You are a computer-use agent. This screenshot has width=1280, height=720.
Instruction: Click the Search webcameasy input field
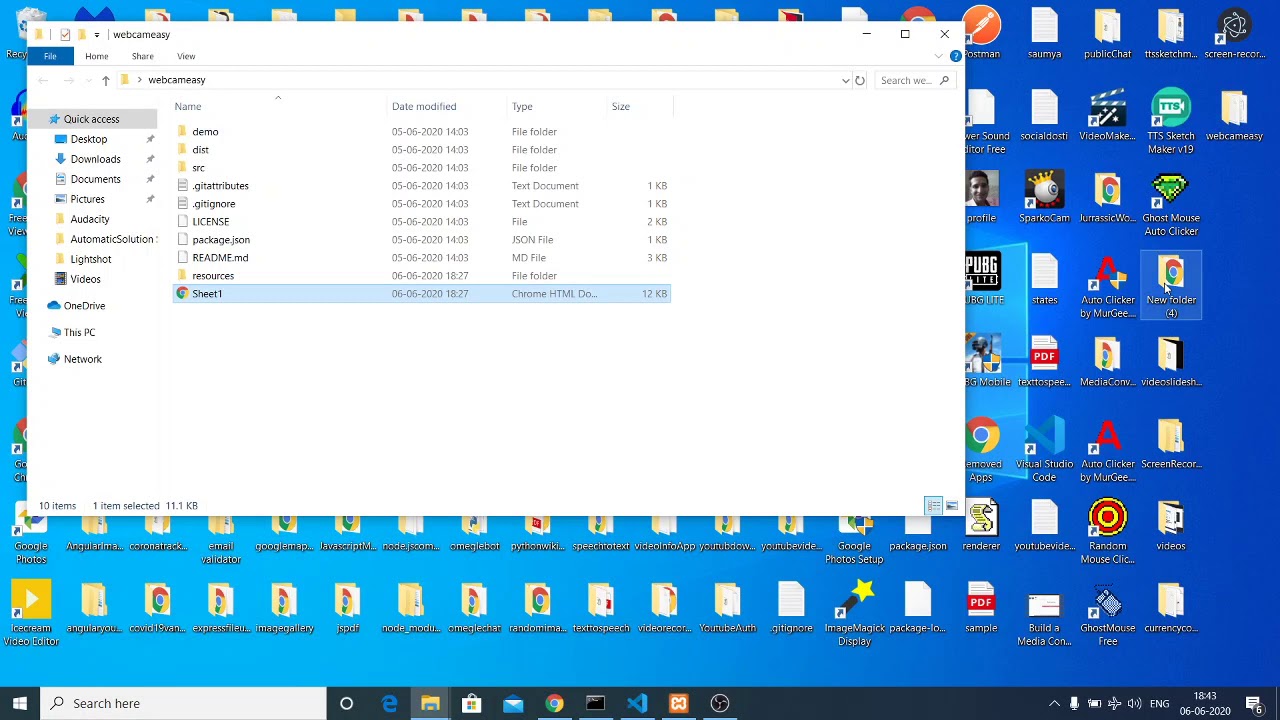point(905,80)
